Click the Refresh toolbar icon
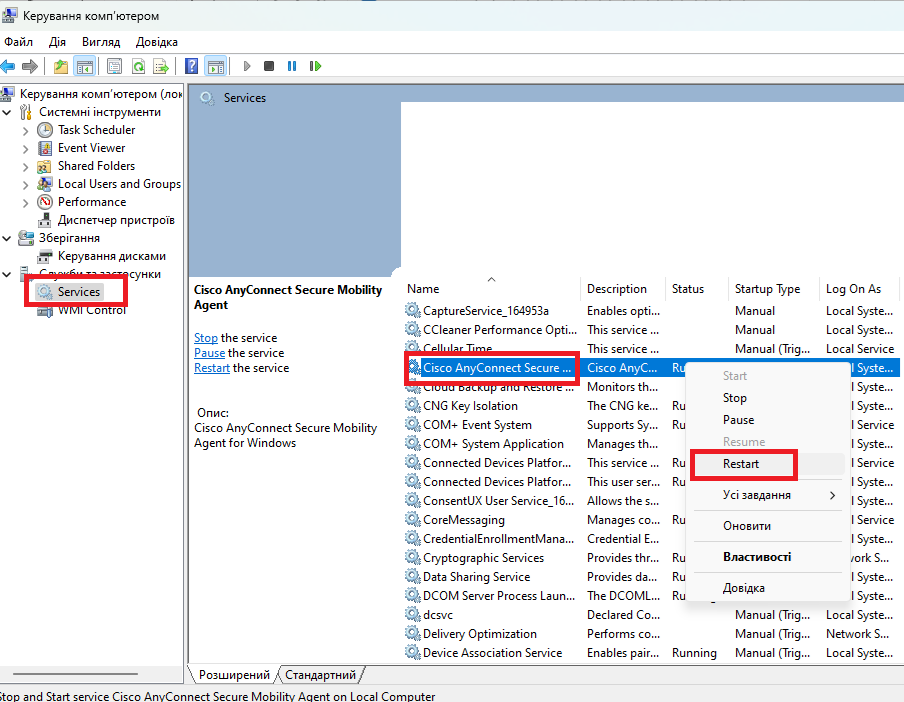Image resolution: width=904 pixels, height=702 pixels. (138, 66)
